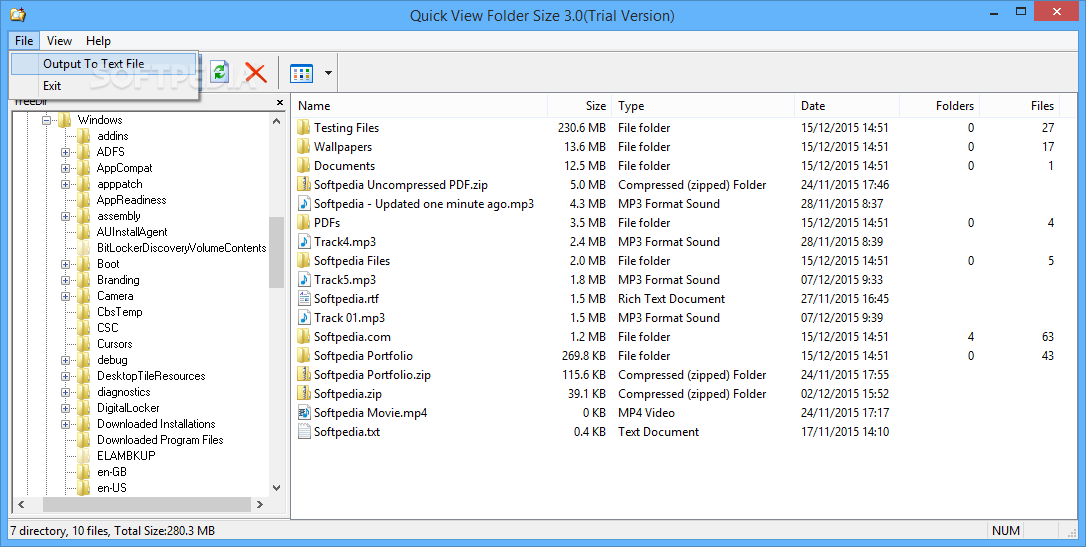Click the green refresh toolbar icon
The height and width of the screenshot is (547, 1086).
220,72
